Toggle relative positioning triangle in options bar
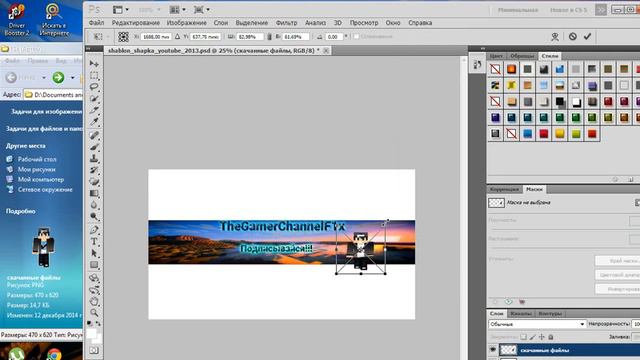The width and height of the screenshot is (640, 360). pos(177,37)
